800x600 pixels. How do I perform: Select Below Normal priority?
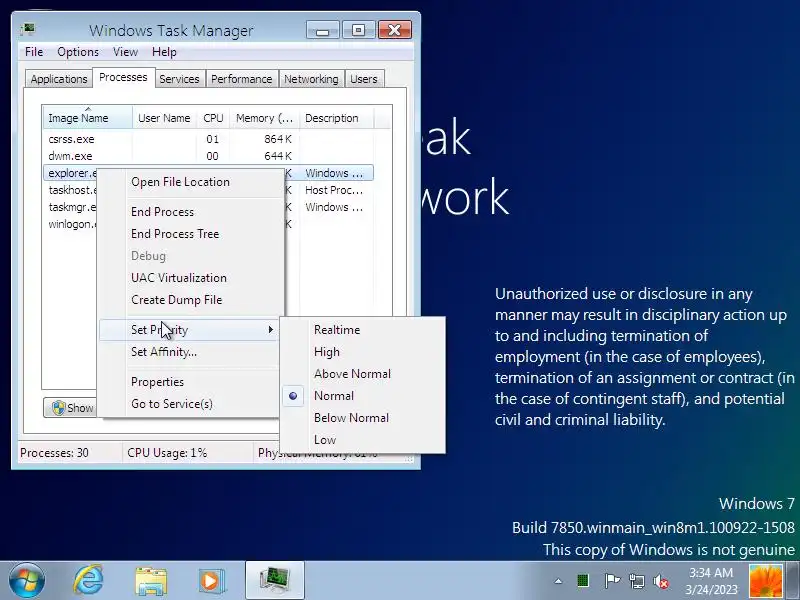[362, 417]
